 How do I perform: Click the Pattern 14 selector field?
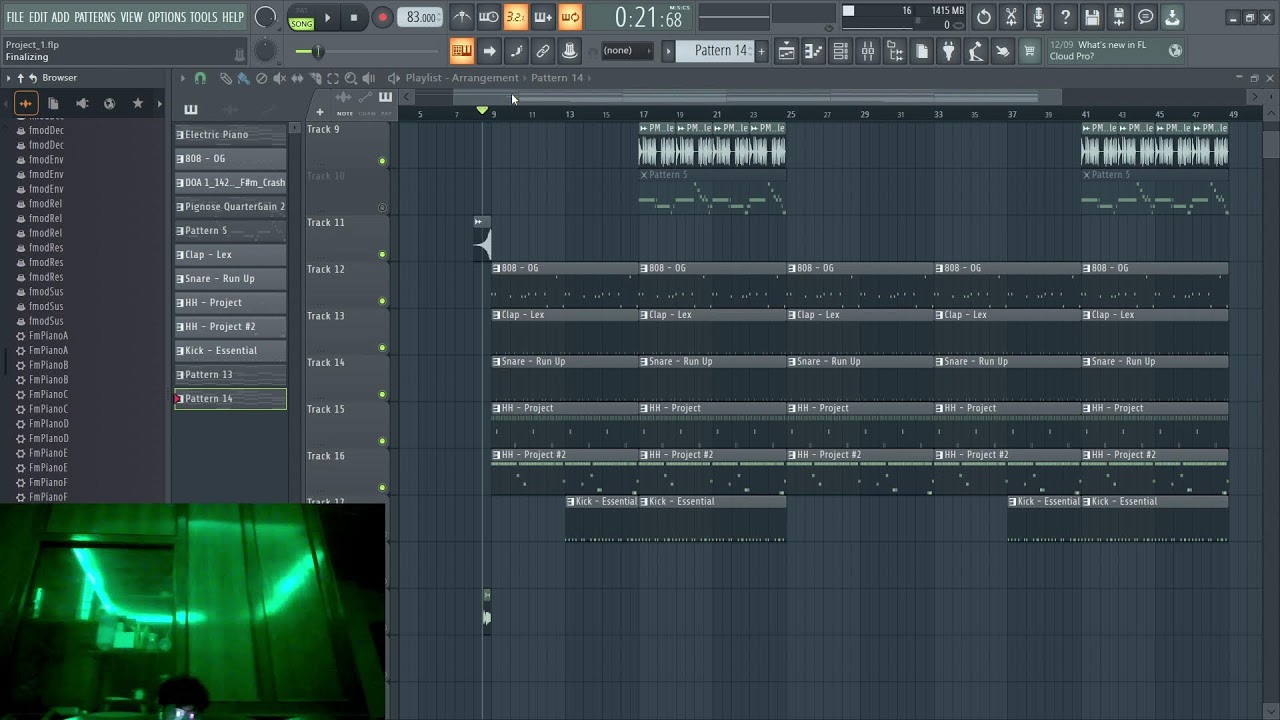715,51
